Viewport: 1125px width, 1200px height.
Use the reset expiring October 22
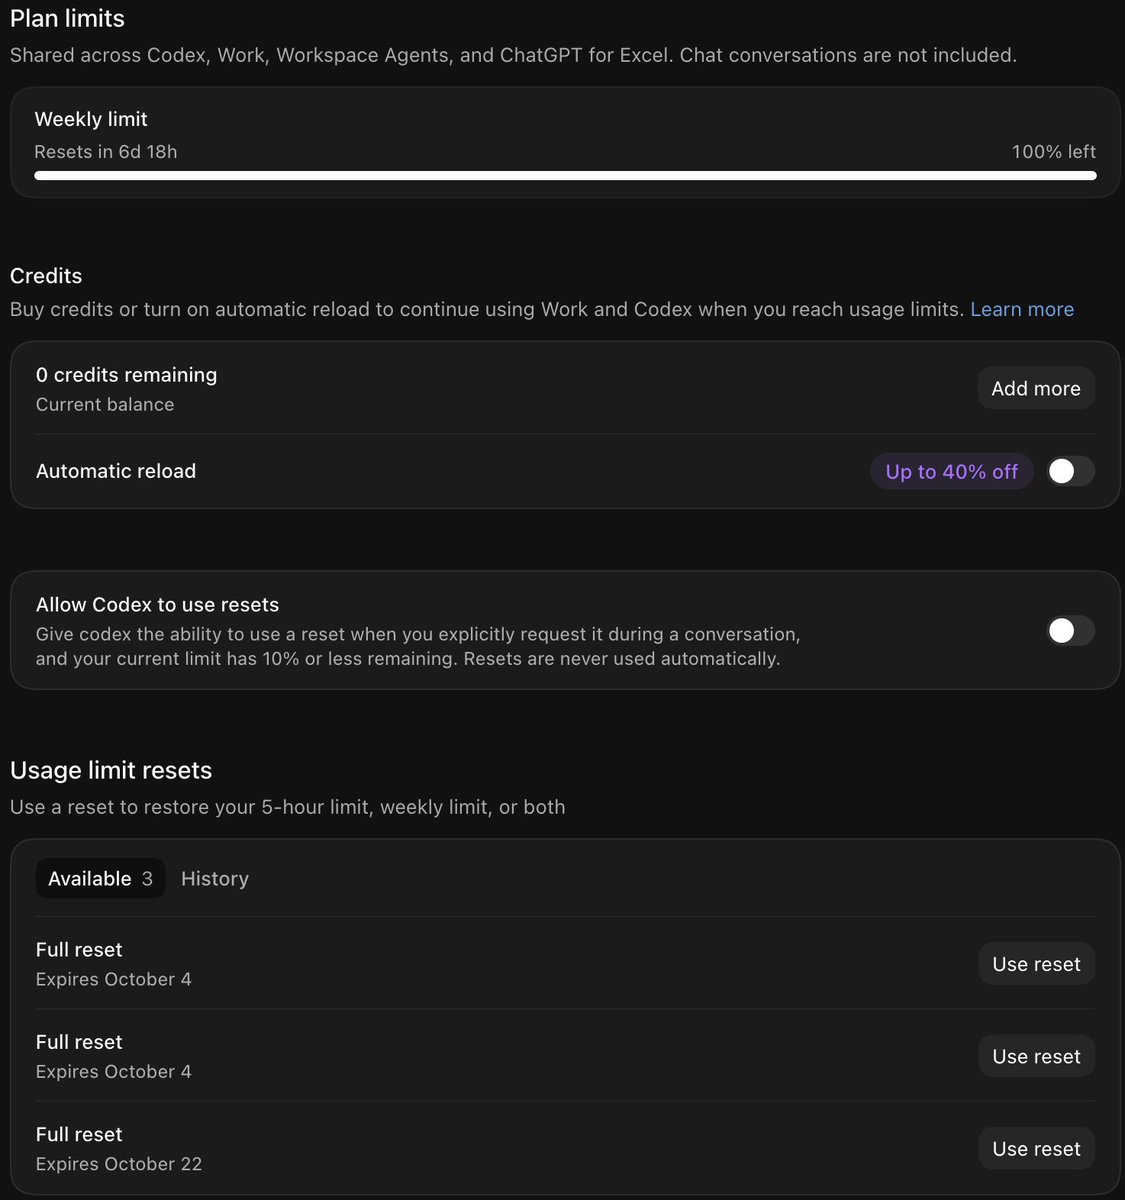click(1036, 1149)
